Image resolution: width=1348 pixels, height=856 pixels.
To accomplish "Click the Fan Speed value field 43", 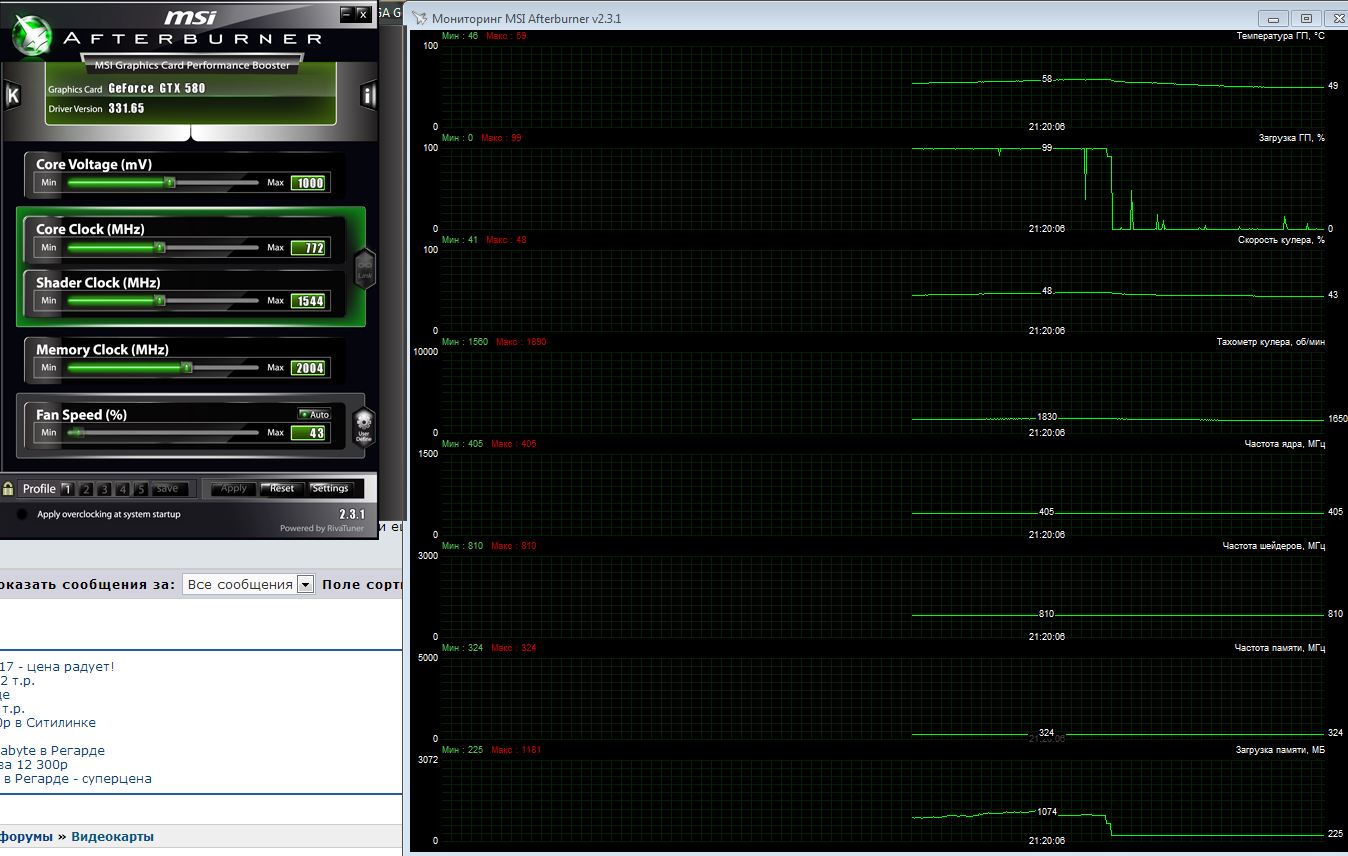I will click(x=308, y=432).
